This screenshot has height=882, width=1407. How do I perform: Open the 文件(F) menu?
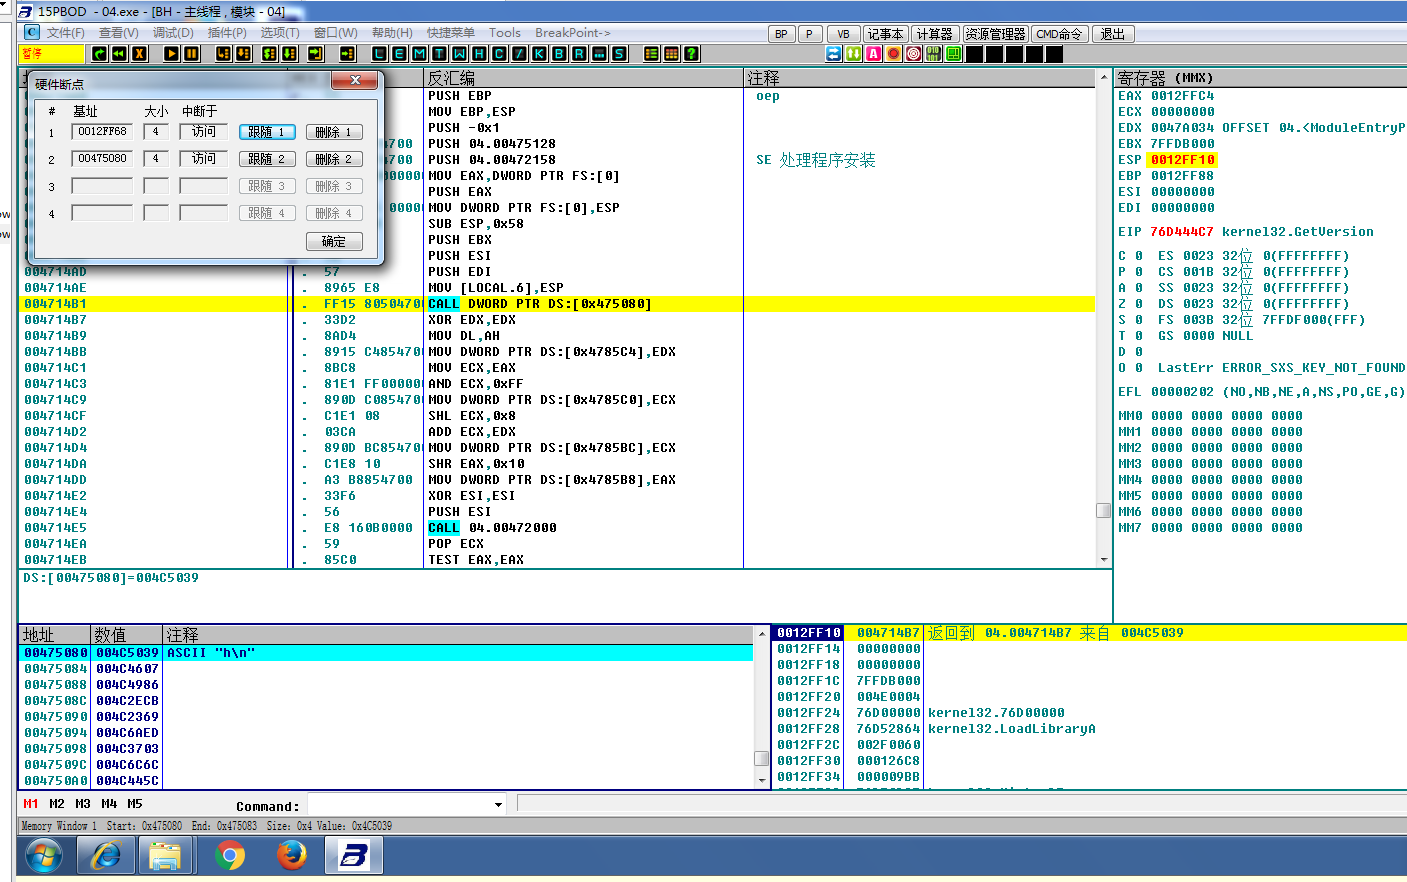point(66,33)
